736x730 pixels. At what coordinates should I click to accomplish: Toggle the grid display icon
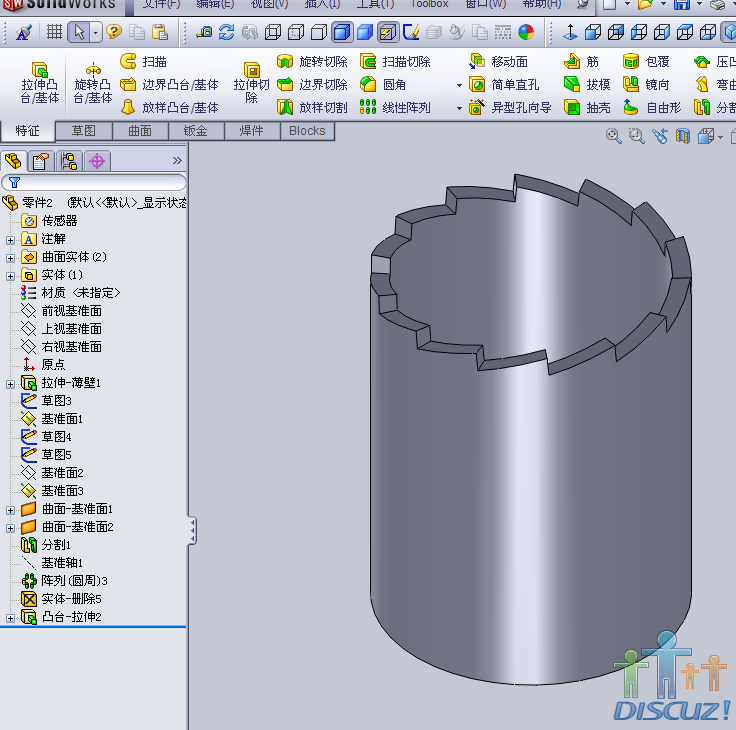(x=54, y=32)
